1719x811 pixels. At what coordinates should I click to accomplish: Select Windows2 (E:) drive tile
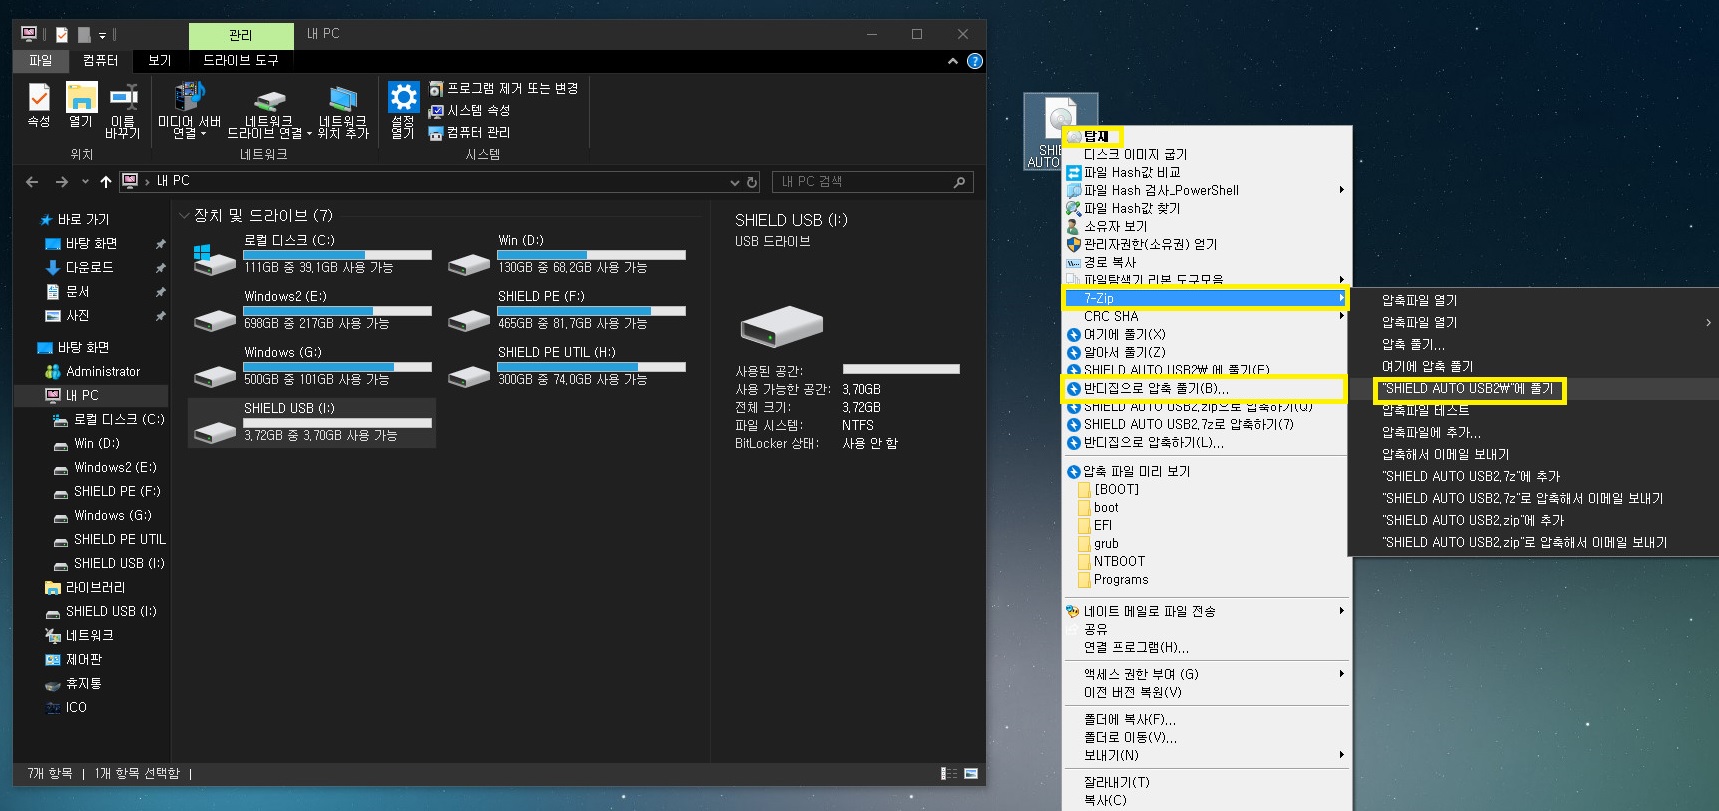coord(313,310)
